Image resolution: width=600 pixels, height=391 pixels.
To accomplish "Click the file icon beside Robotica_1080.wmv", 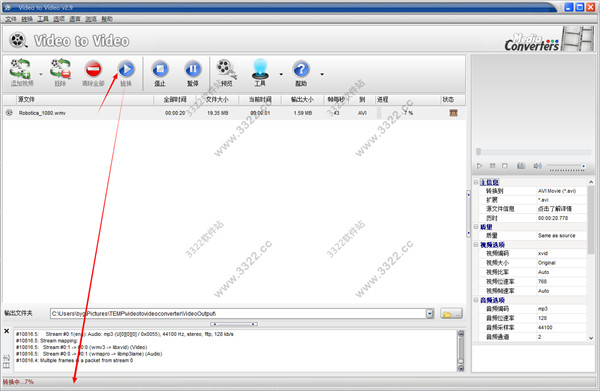I will pos(9,112).
